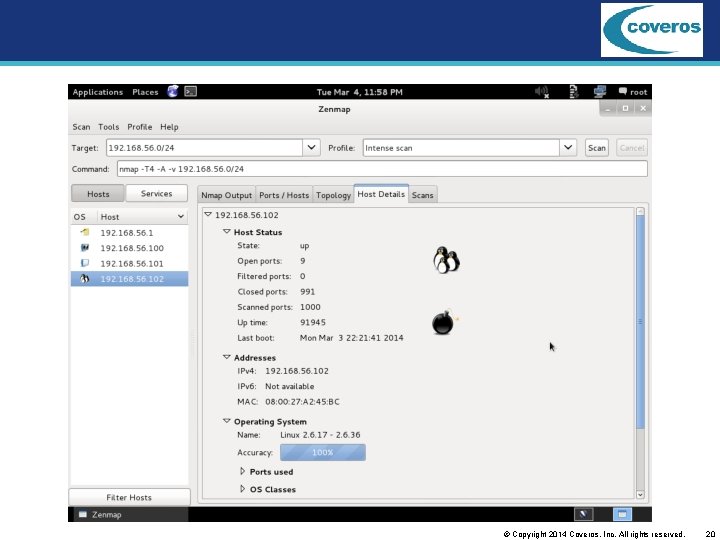Click the Host Details vertical scrollbar
The height and width of the screenshot is (540, 720).
point(640,321)
